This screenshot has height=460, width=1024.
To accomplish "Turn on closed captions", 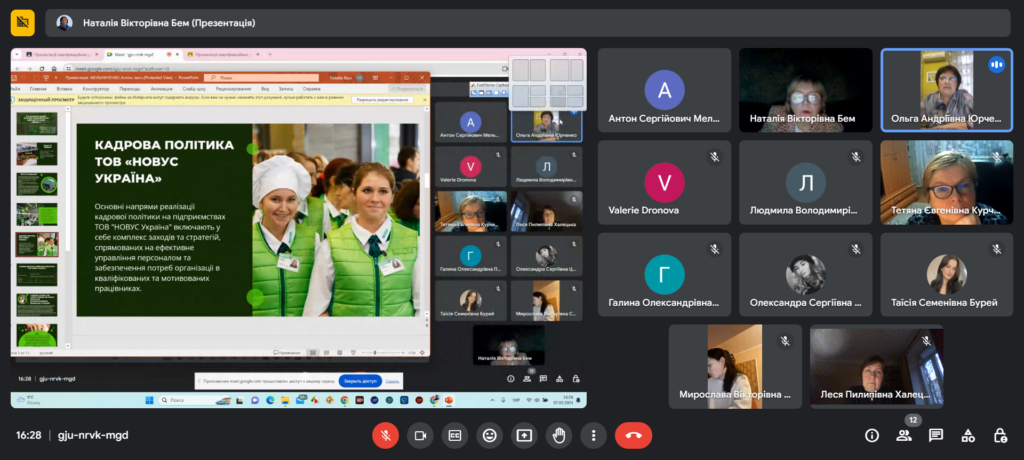I will 454,435.
